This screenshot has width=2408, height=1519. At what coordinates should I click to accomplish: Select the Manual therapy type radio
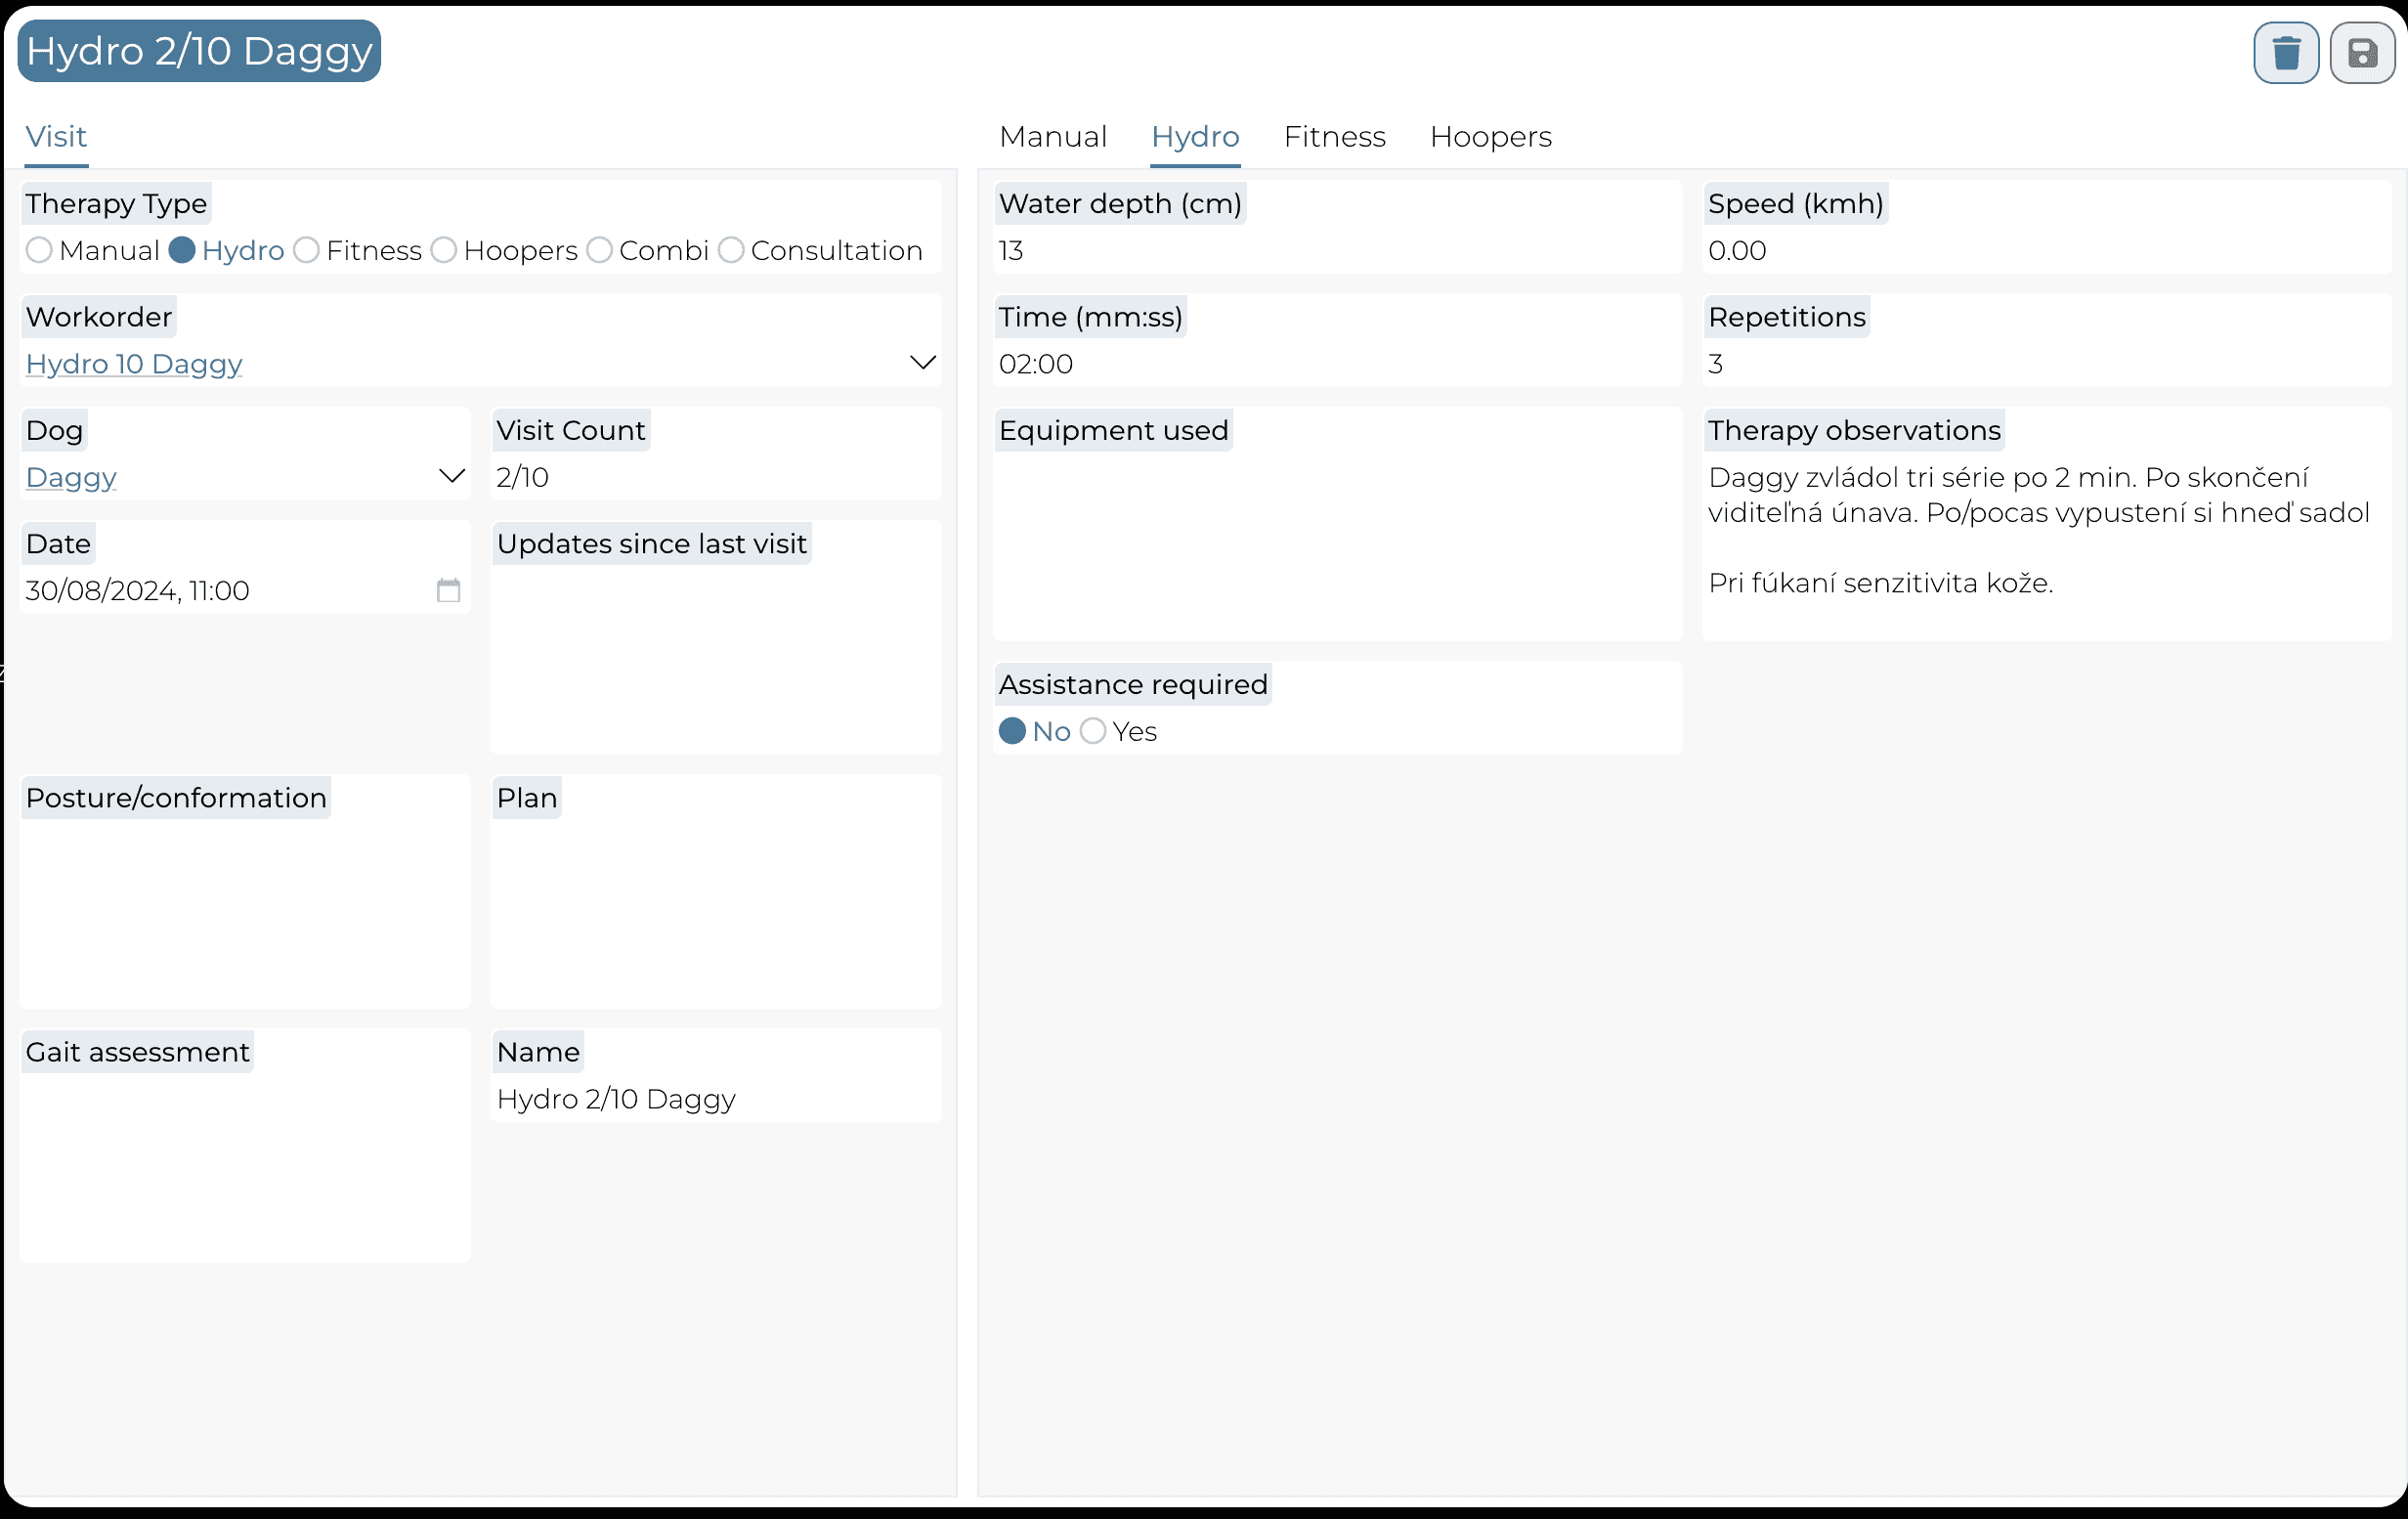pyautogui.click(x=39, y=250)
